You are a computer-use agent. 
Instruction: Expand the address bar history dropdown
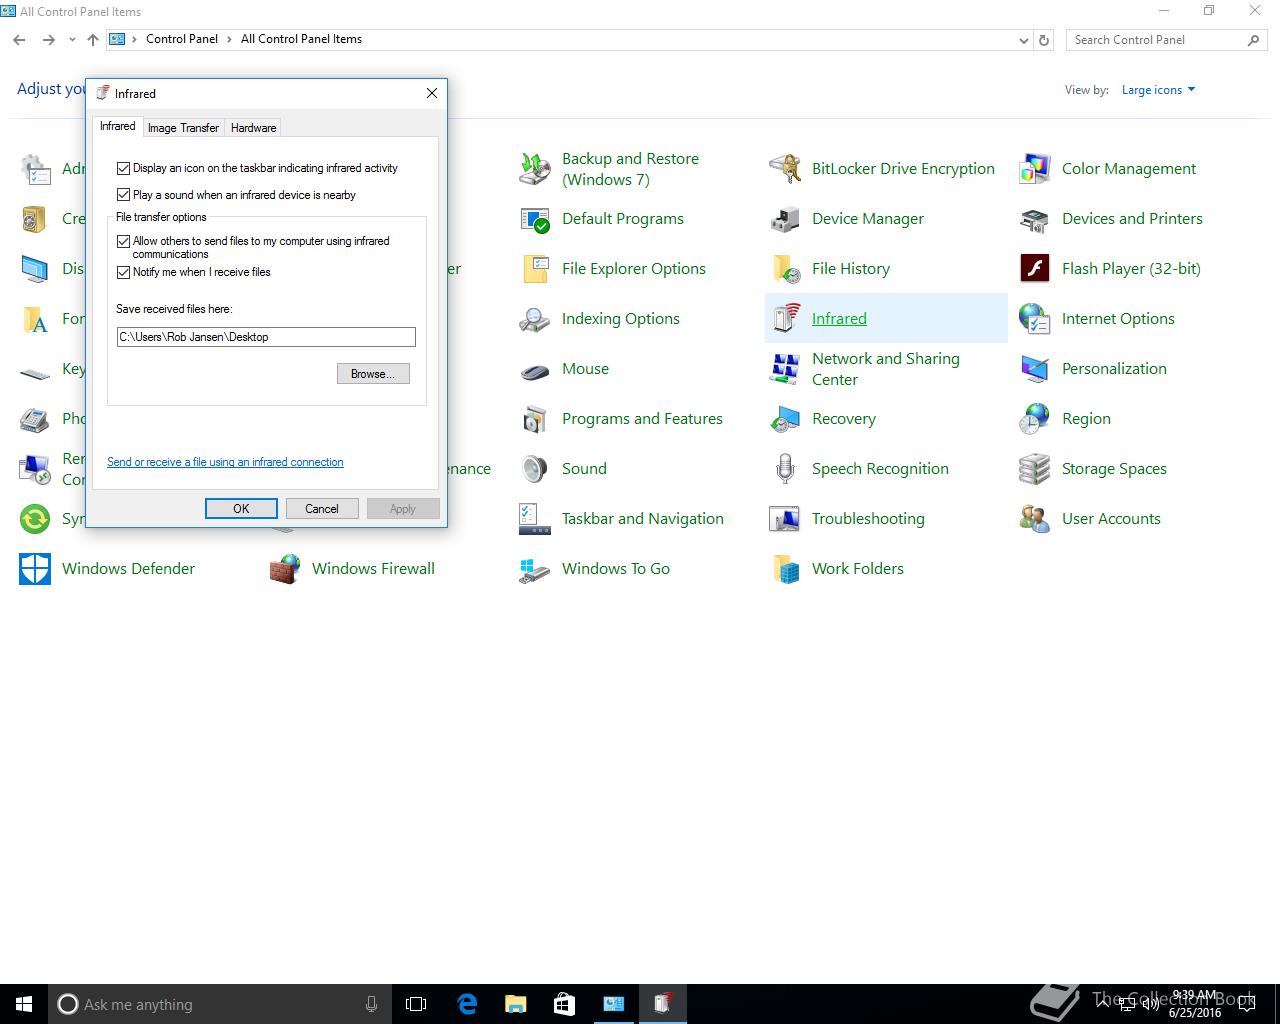(x=1023, y=40)
